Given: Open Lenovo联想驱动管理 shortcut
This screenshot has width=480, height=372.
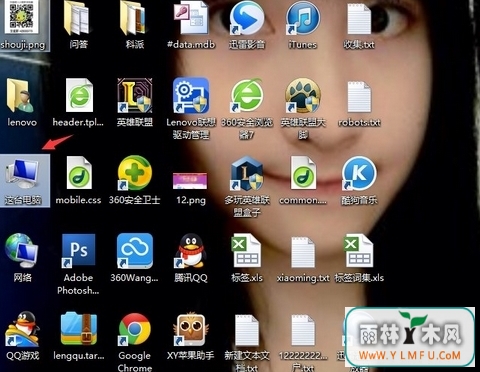Looking at the screenshot, I should [x=191, y=95].
